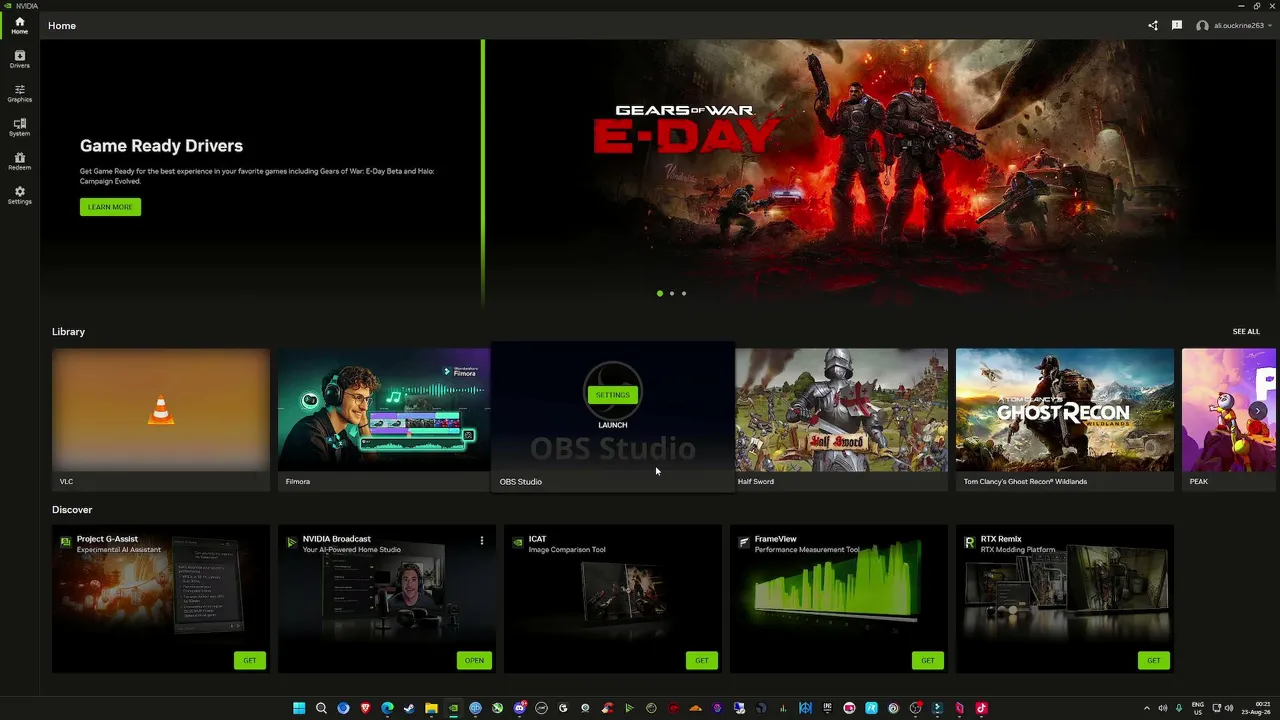Click the LEARN MORE button
1280x720 pixels.
point(110,207)
